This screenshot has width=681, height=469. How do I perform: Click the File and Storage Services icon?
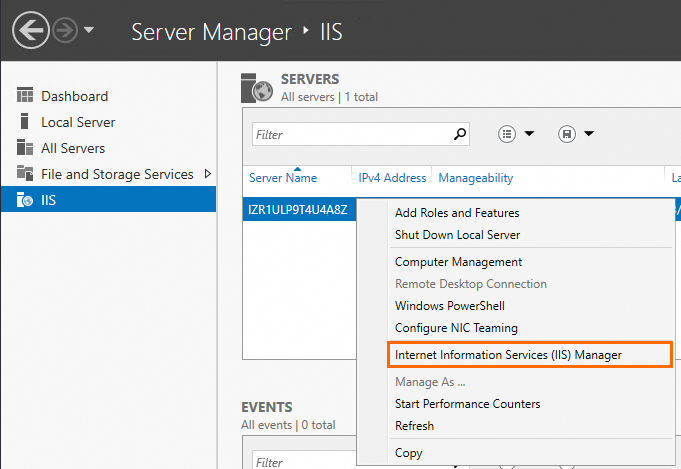[25, 174]
